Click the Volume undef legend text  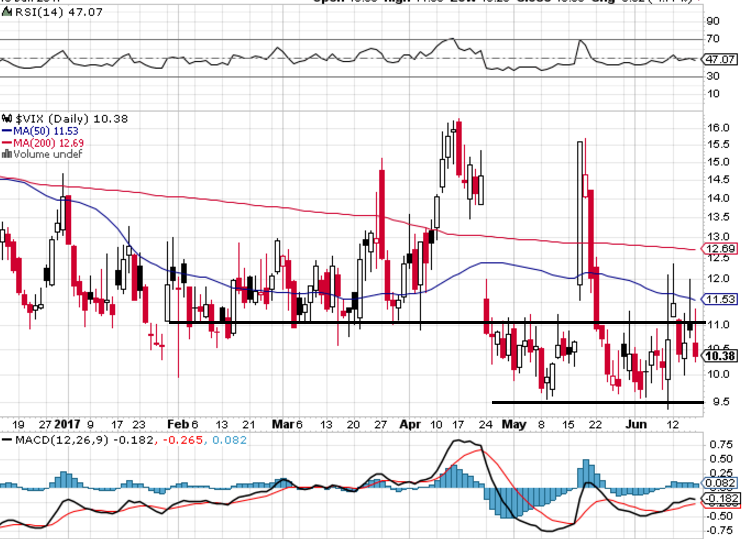coord(48,154)
